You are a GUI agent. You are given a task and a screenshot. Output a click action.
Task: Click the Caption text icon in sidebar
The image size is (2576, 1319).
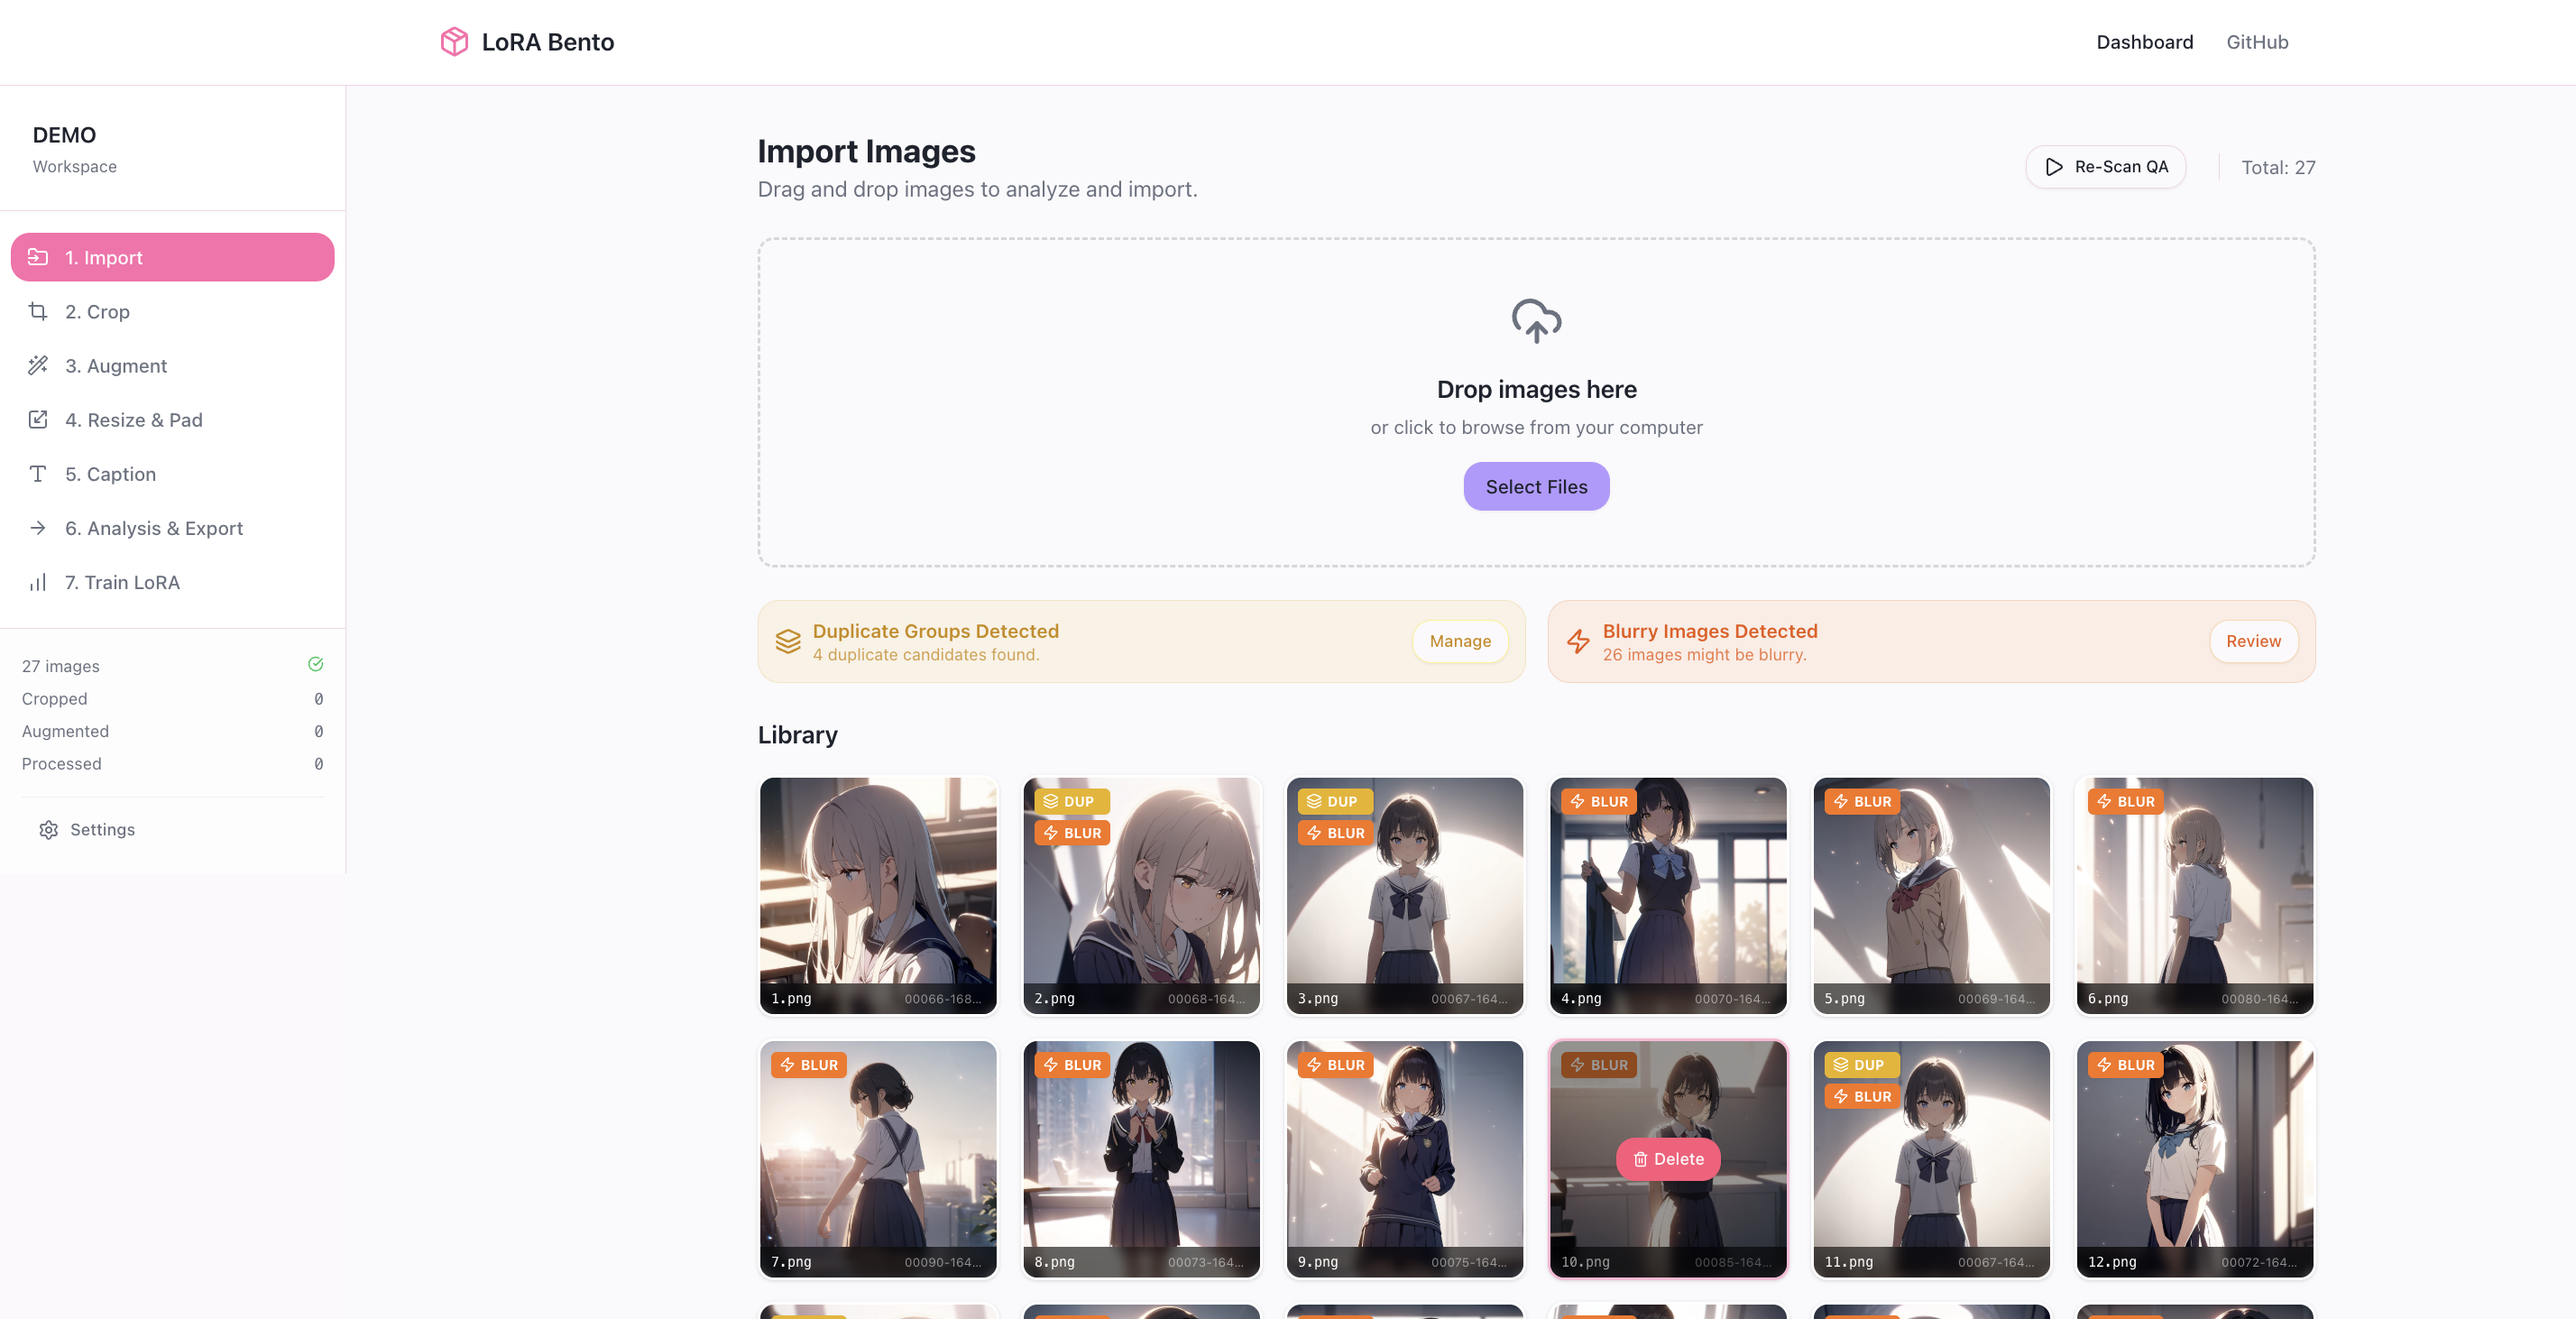tap(38, 473)
